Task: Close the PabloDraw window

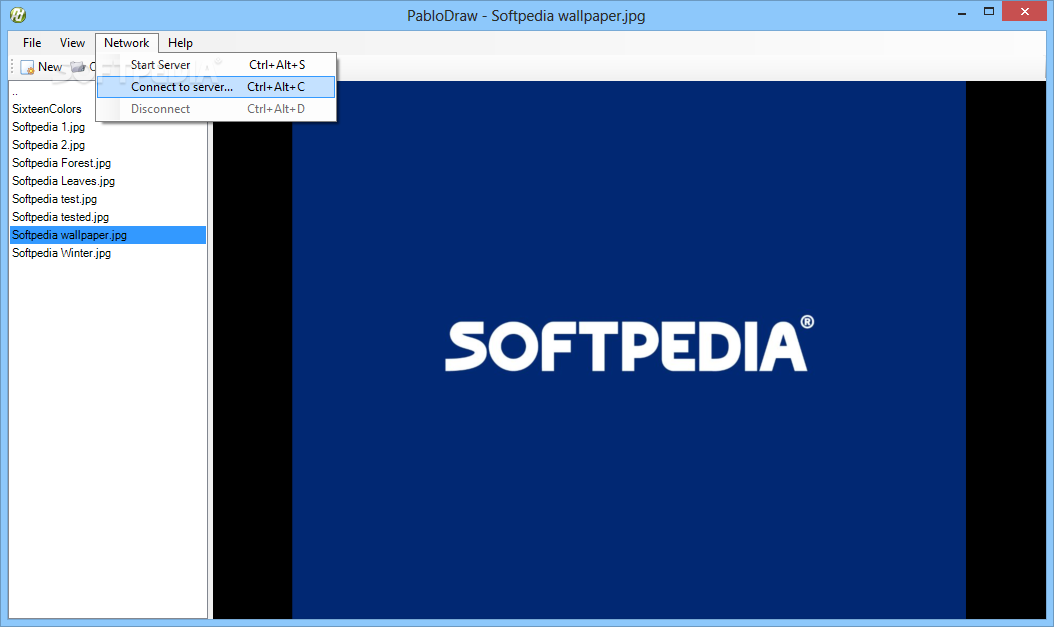Action: (x=1024, y=11)
